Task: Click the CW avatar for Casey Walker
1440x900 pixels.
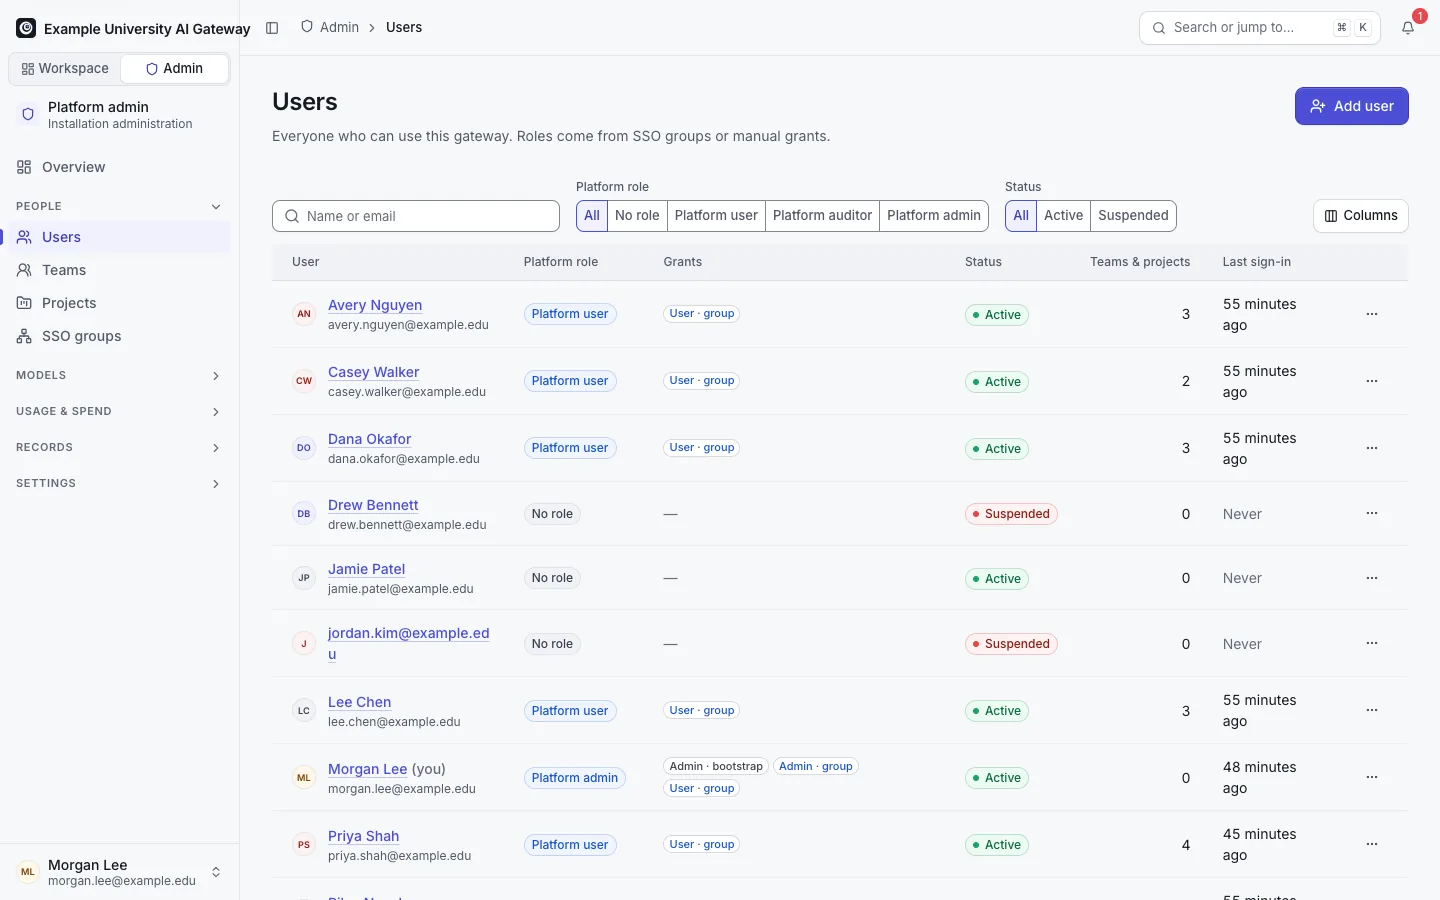Action: (x=304, y=381)
